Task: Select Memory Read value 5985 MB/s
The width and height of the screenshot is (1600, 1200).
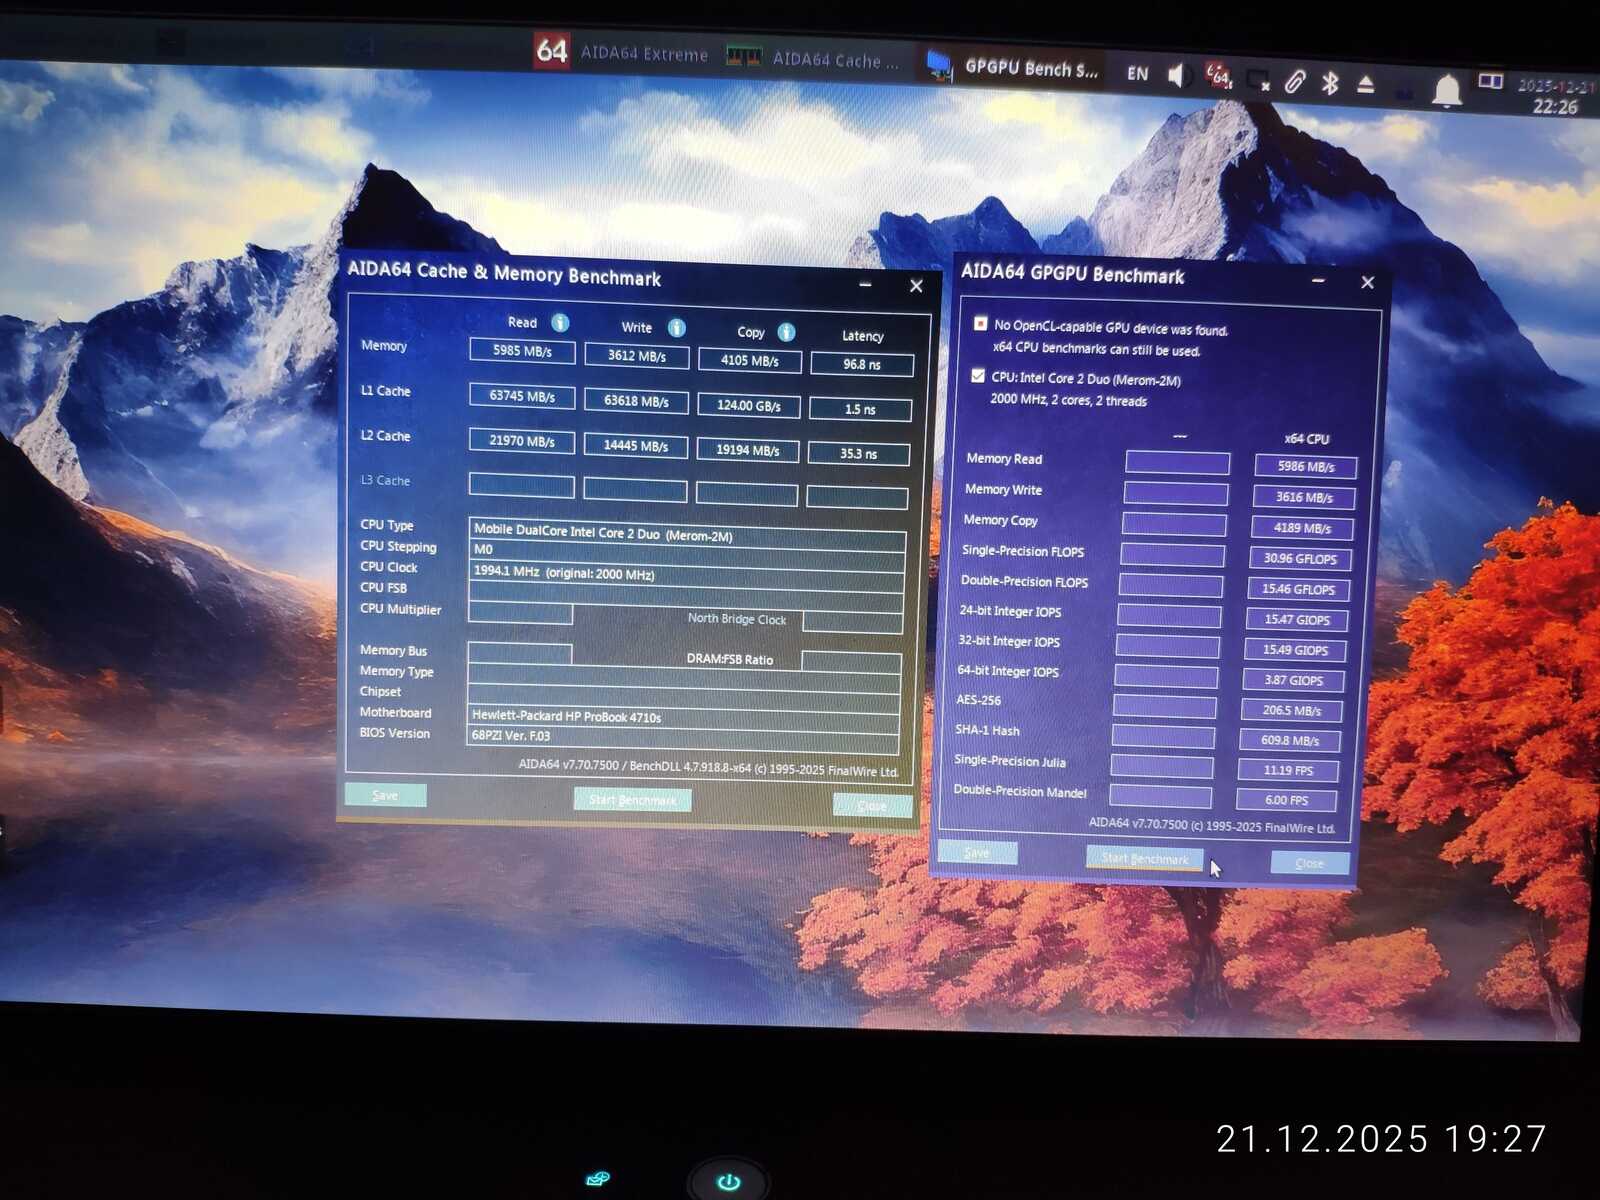Action: (x=522, y=351)
